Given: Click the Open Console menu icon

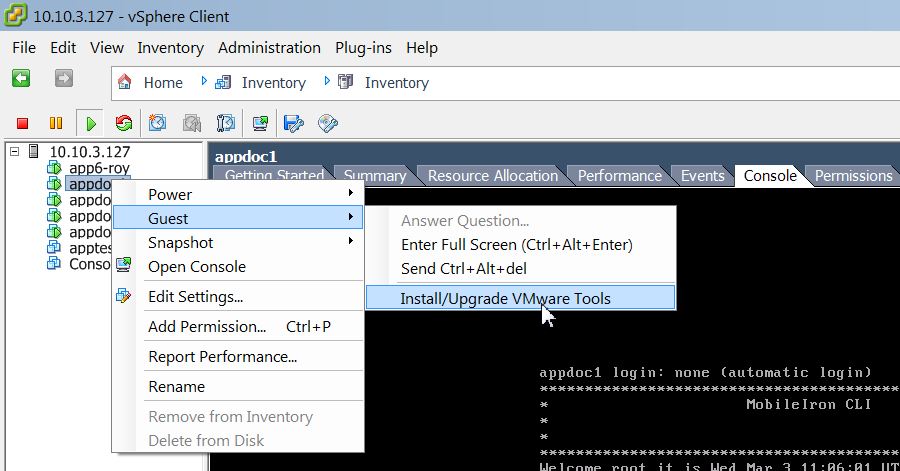Looking at the screenshot, I should coord(123,264).
